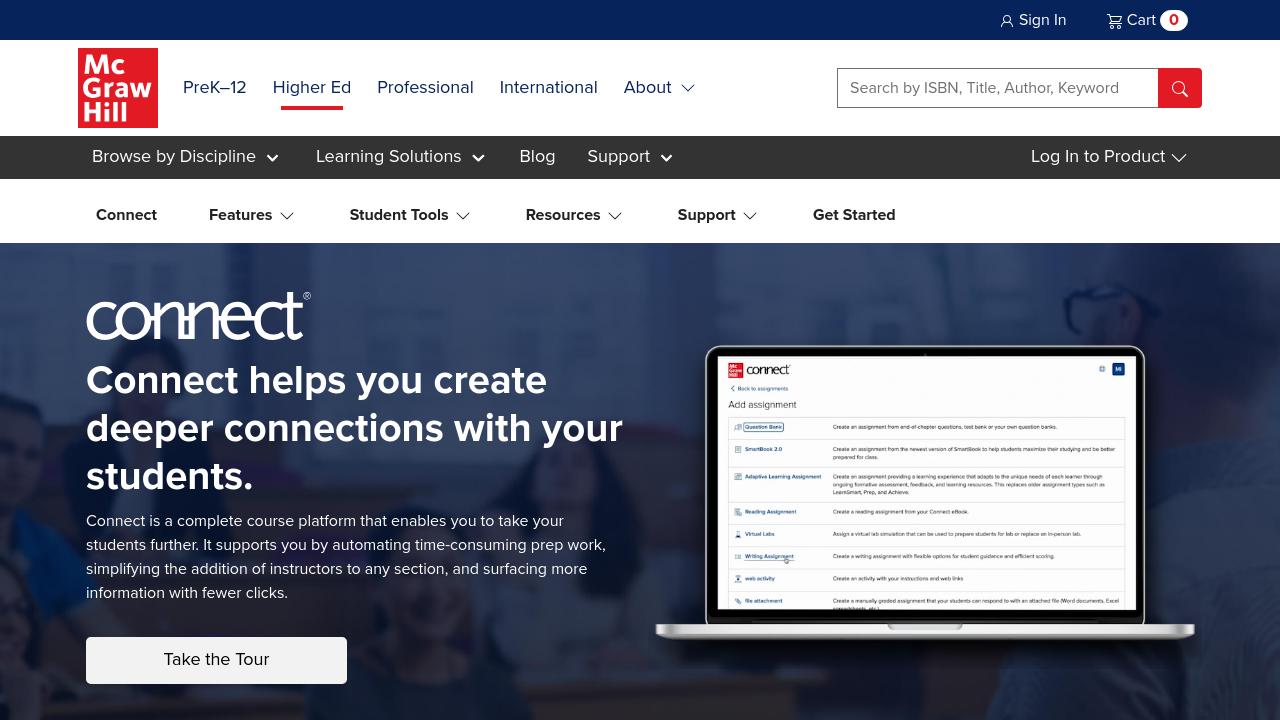1280x720 pixels.
Task: Open the laptop Connect screenshot image
Action: pyautogui.click(x=924, y=492)
